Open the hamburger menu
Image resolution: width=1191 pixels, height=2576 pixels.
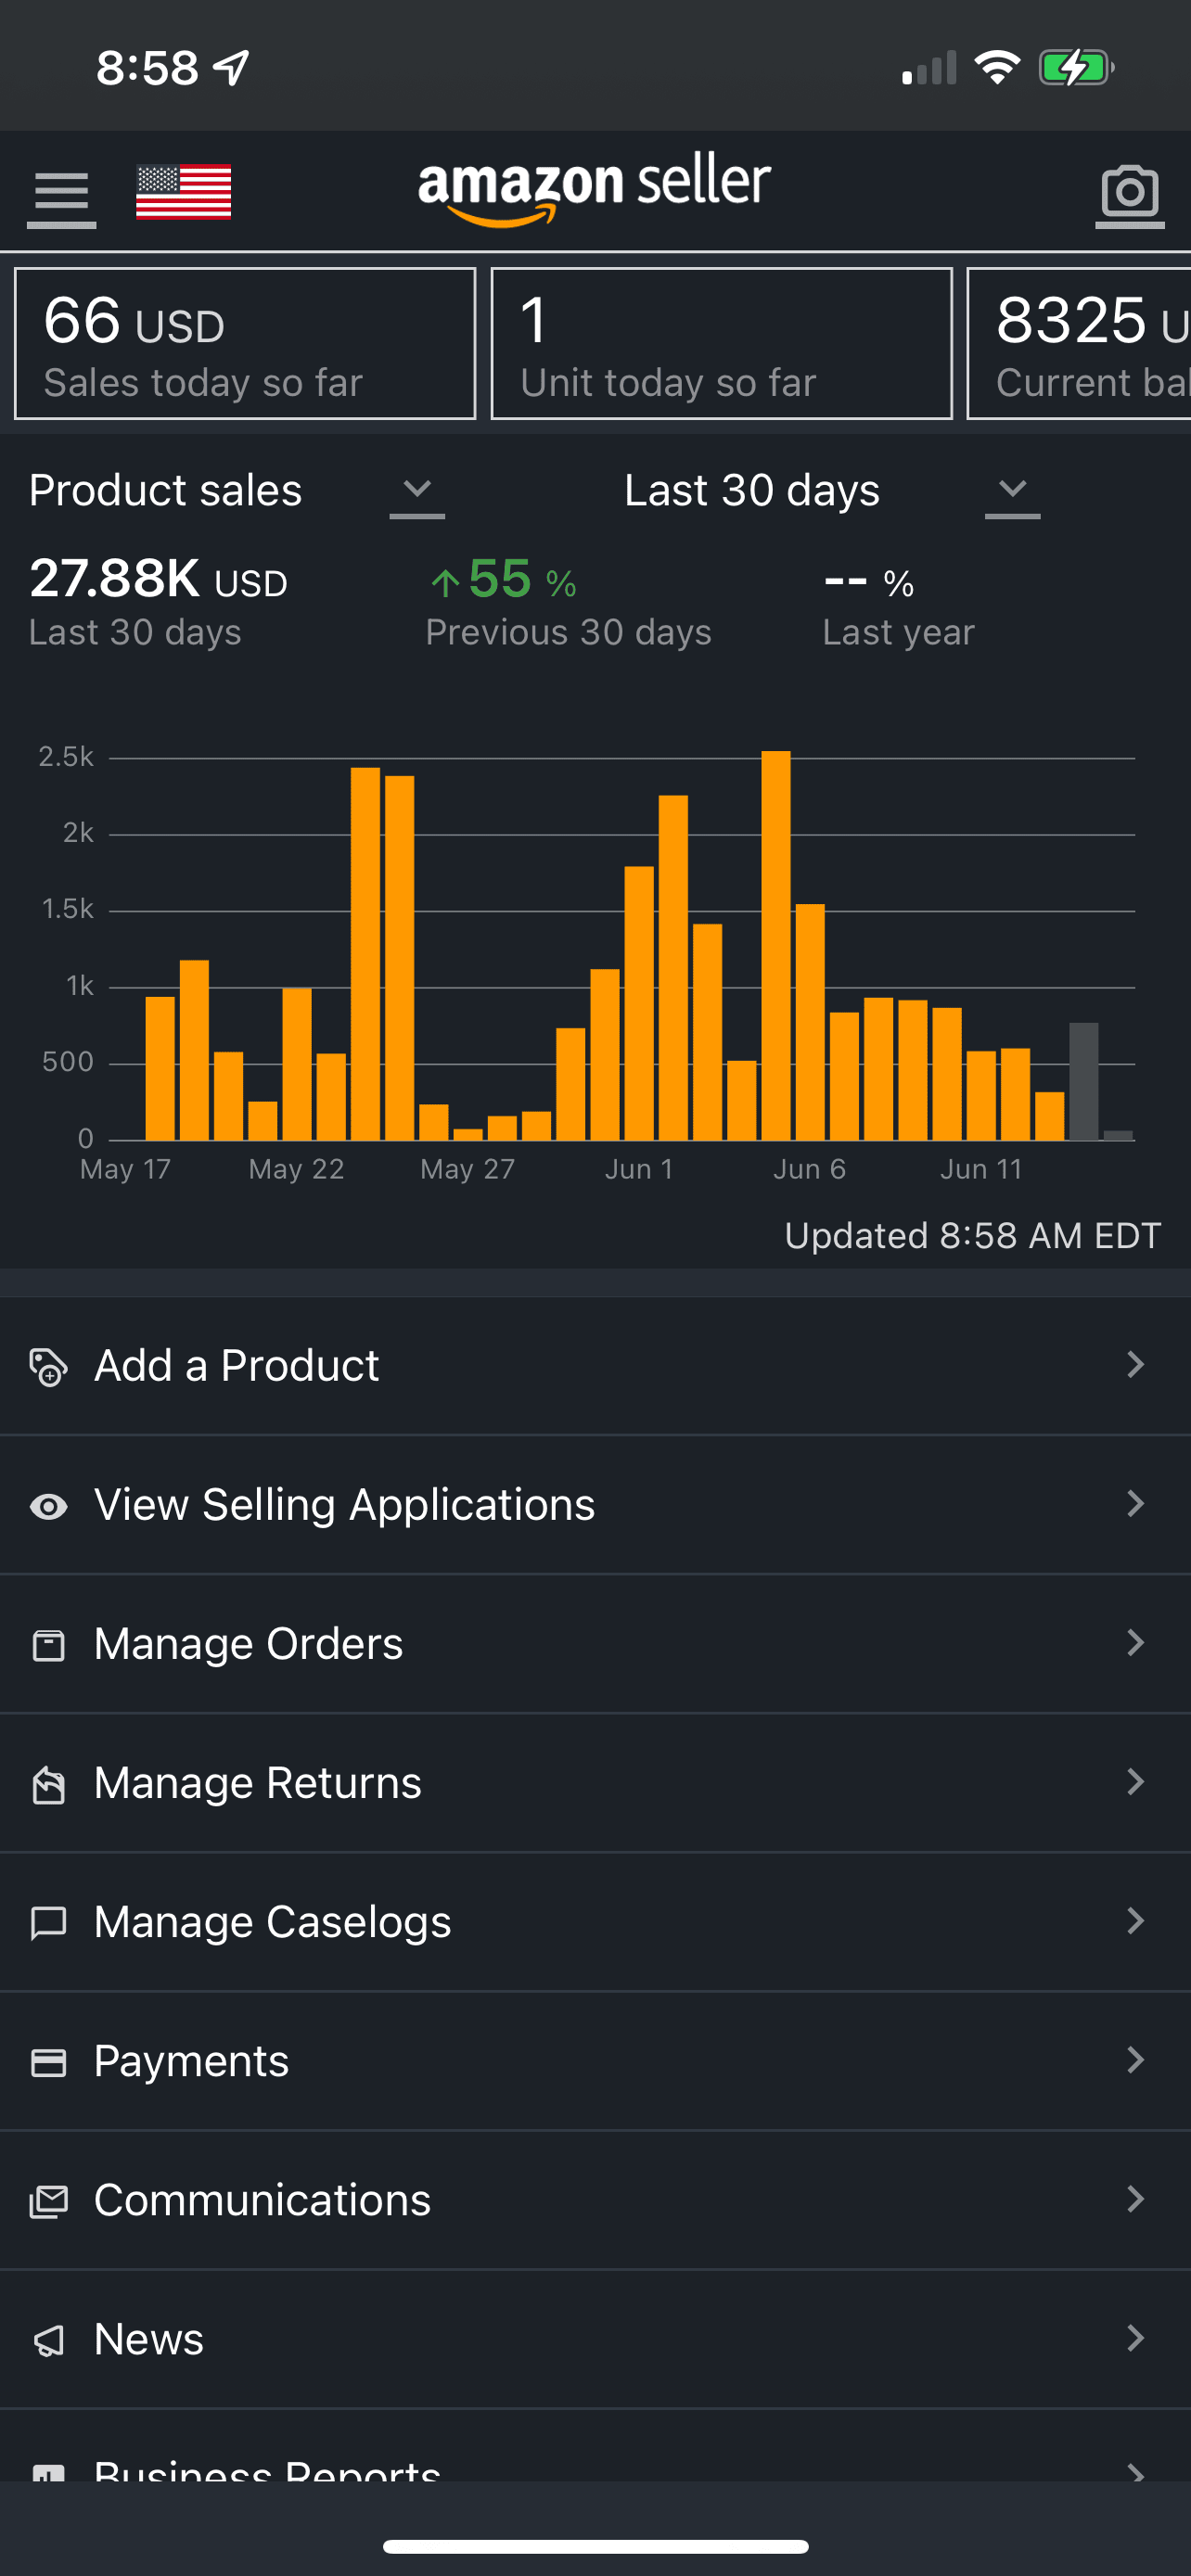tap(61, 194)
